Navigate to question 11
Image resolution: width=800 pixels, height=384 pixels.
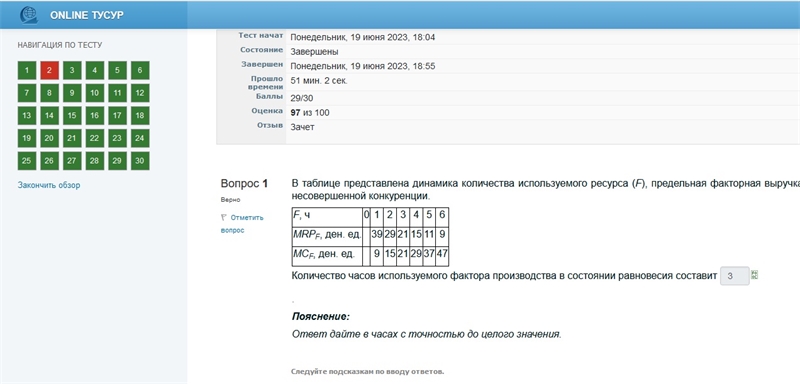tap(117, 93)
